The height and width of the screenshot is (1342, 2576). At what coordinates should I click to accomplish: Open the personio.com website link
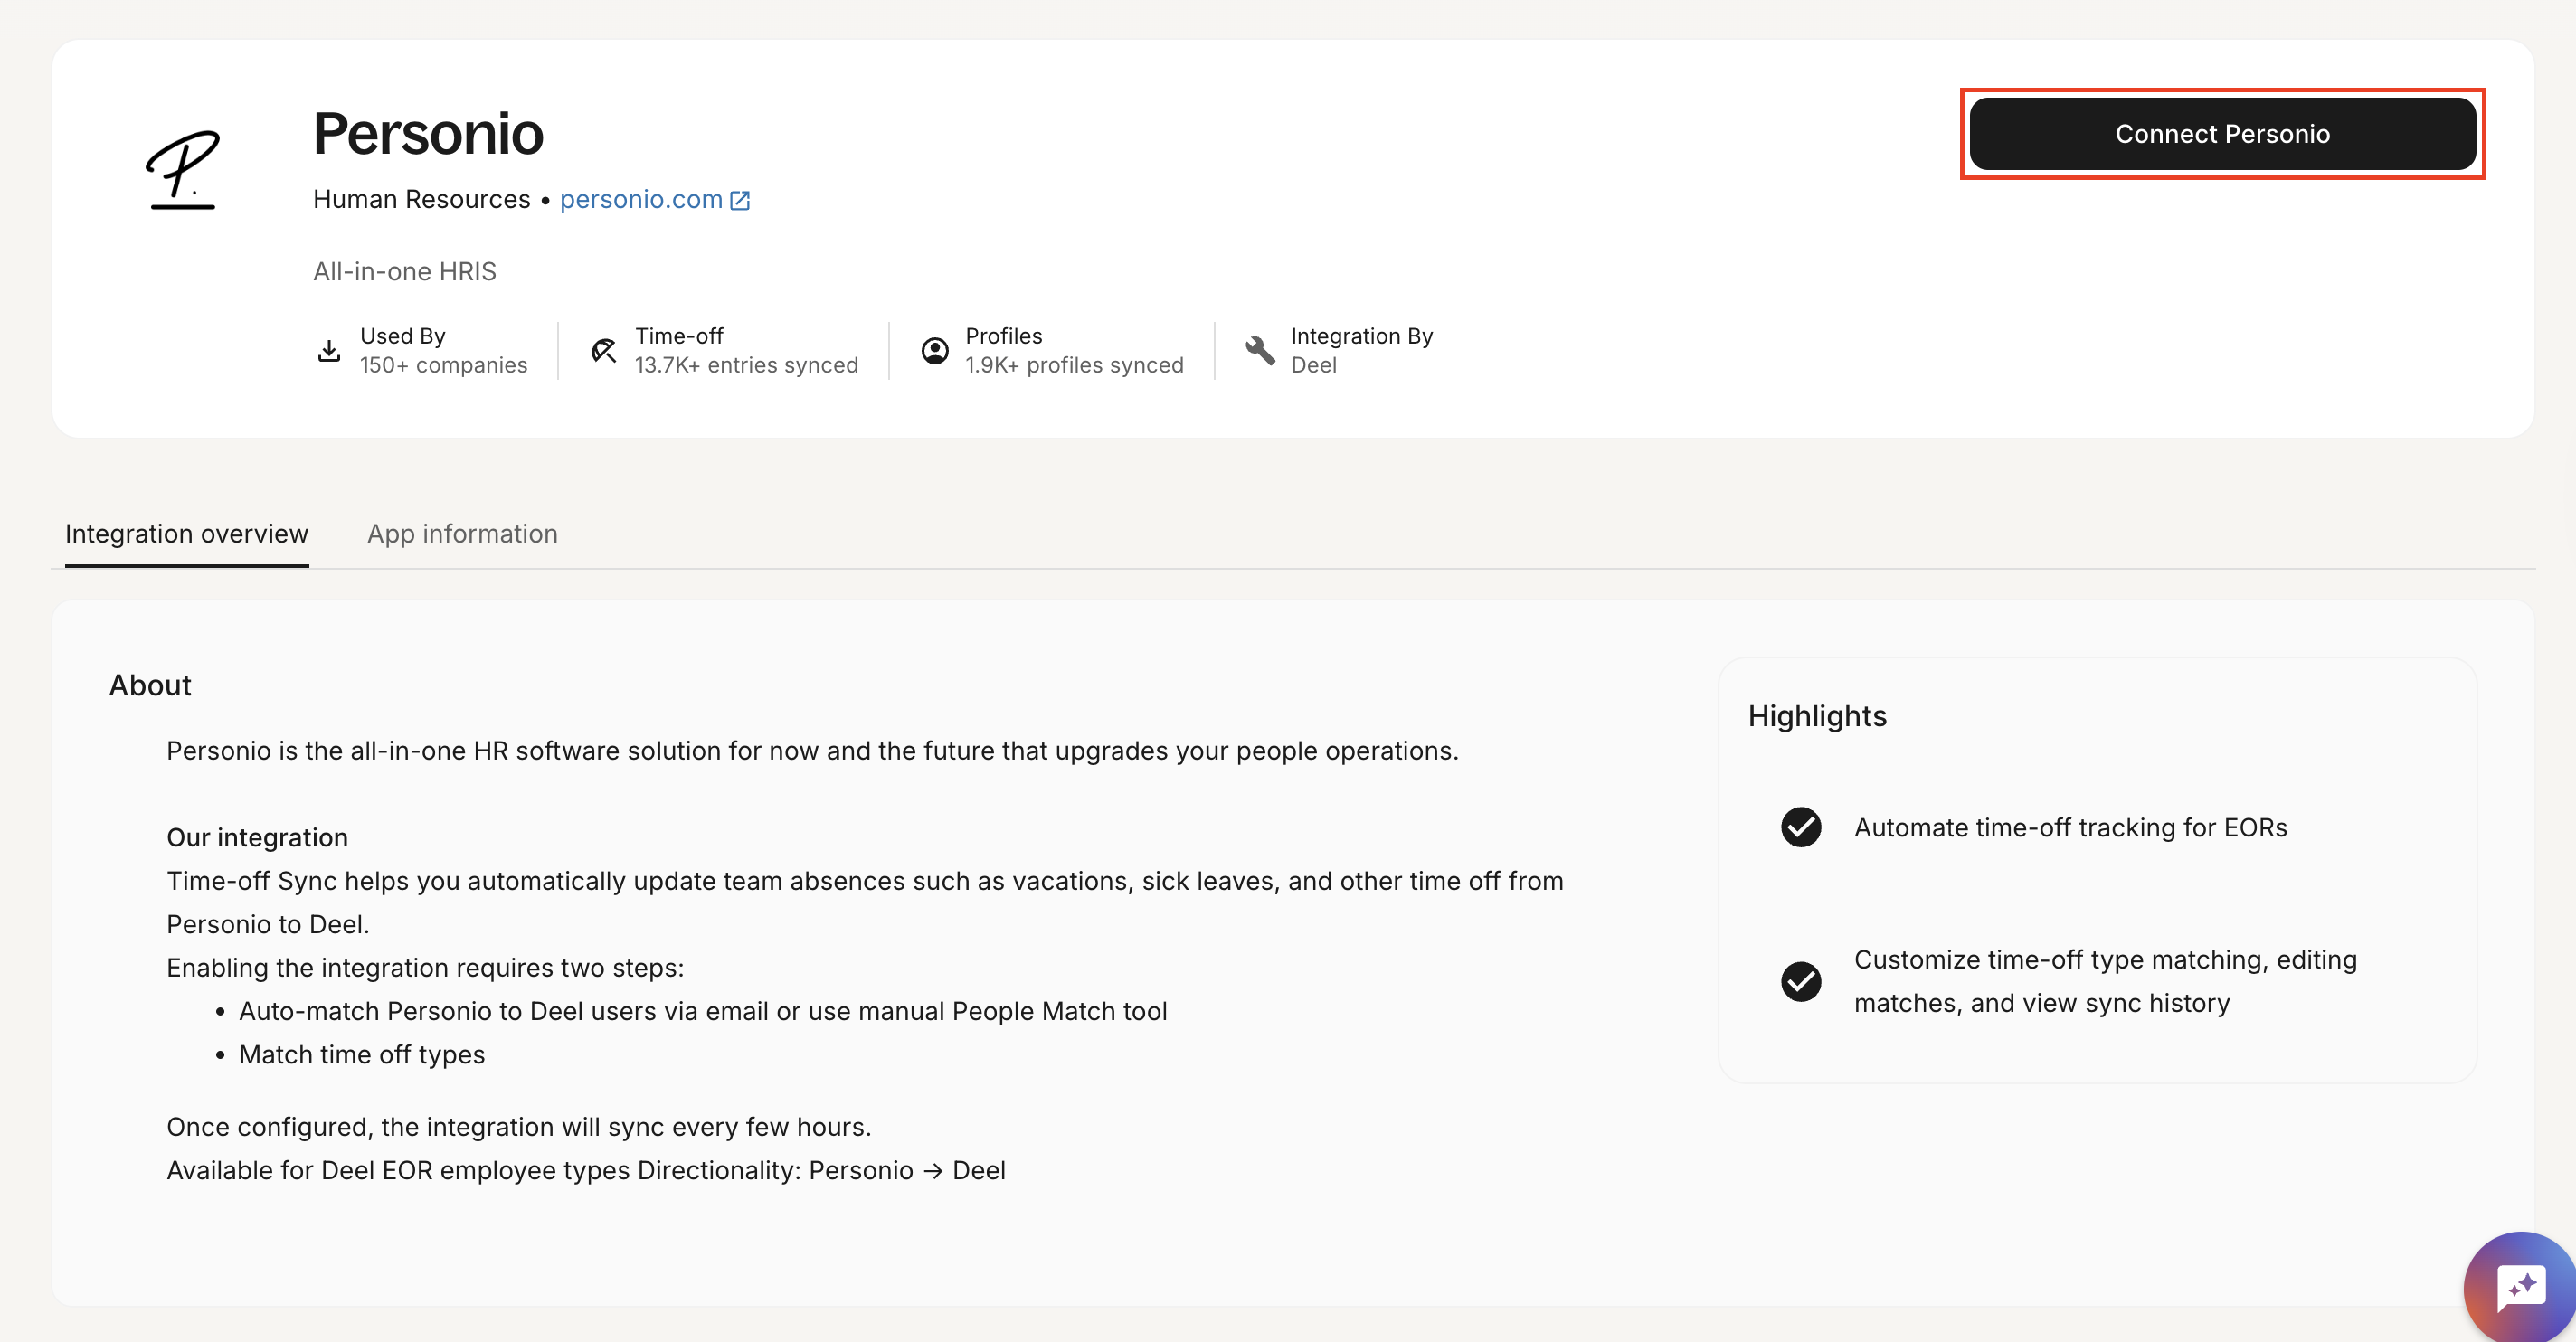(x=641, y=200)
